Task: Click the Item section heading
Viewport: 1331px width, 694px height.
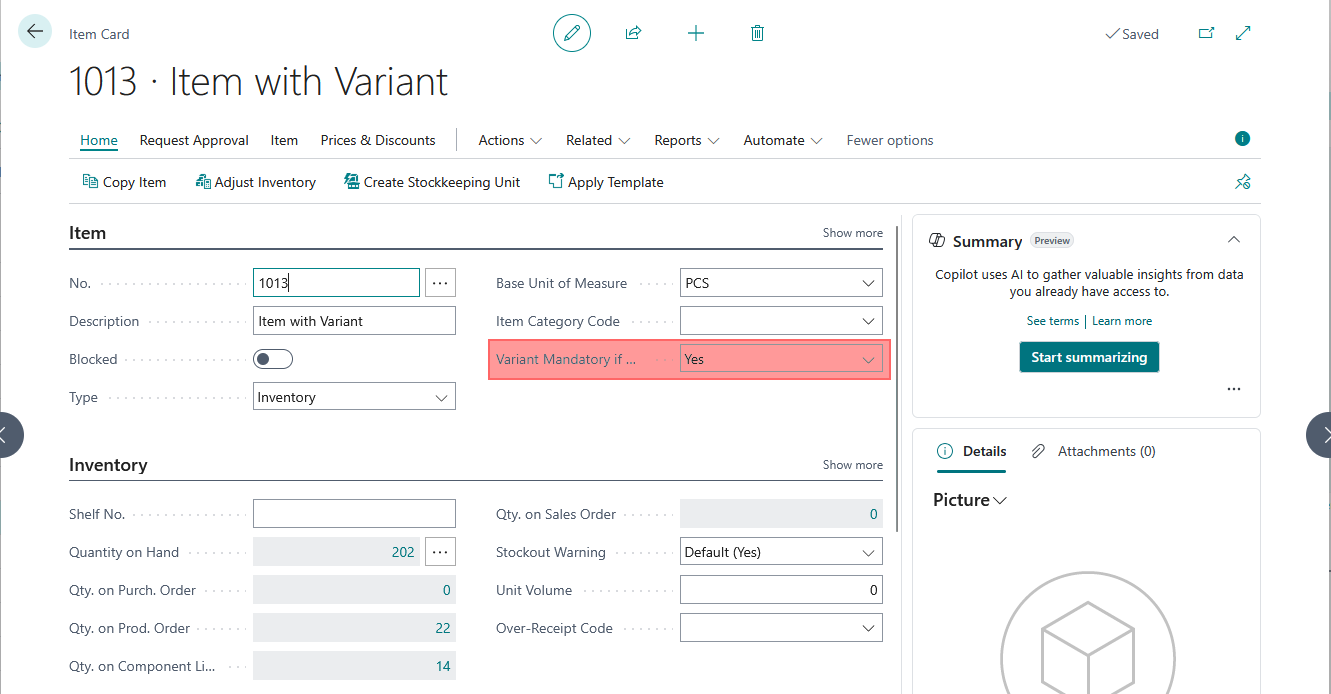Action: pyautogui.click(x=87, y=233)
